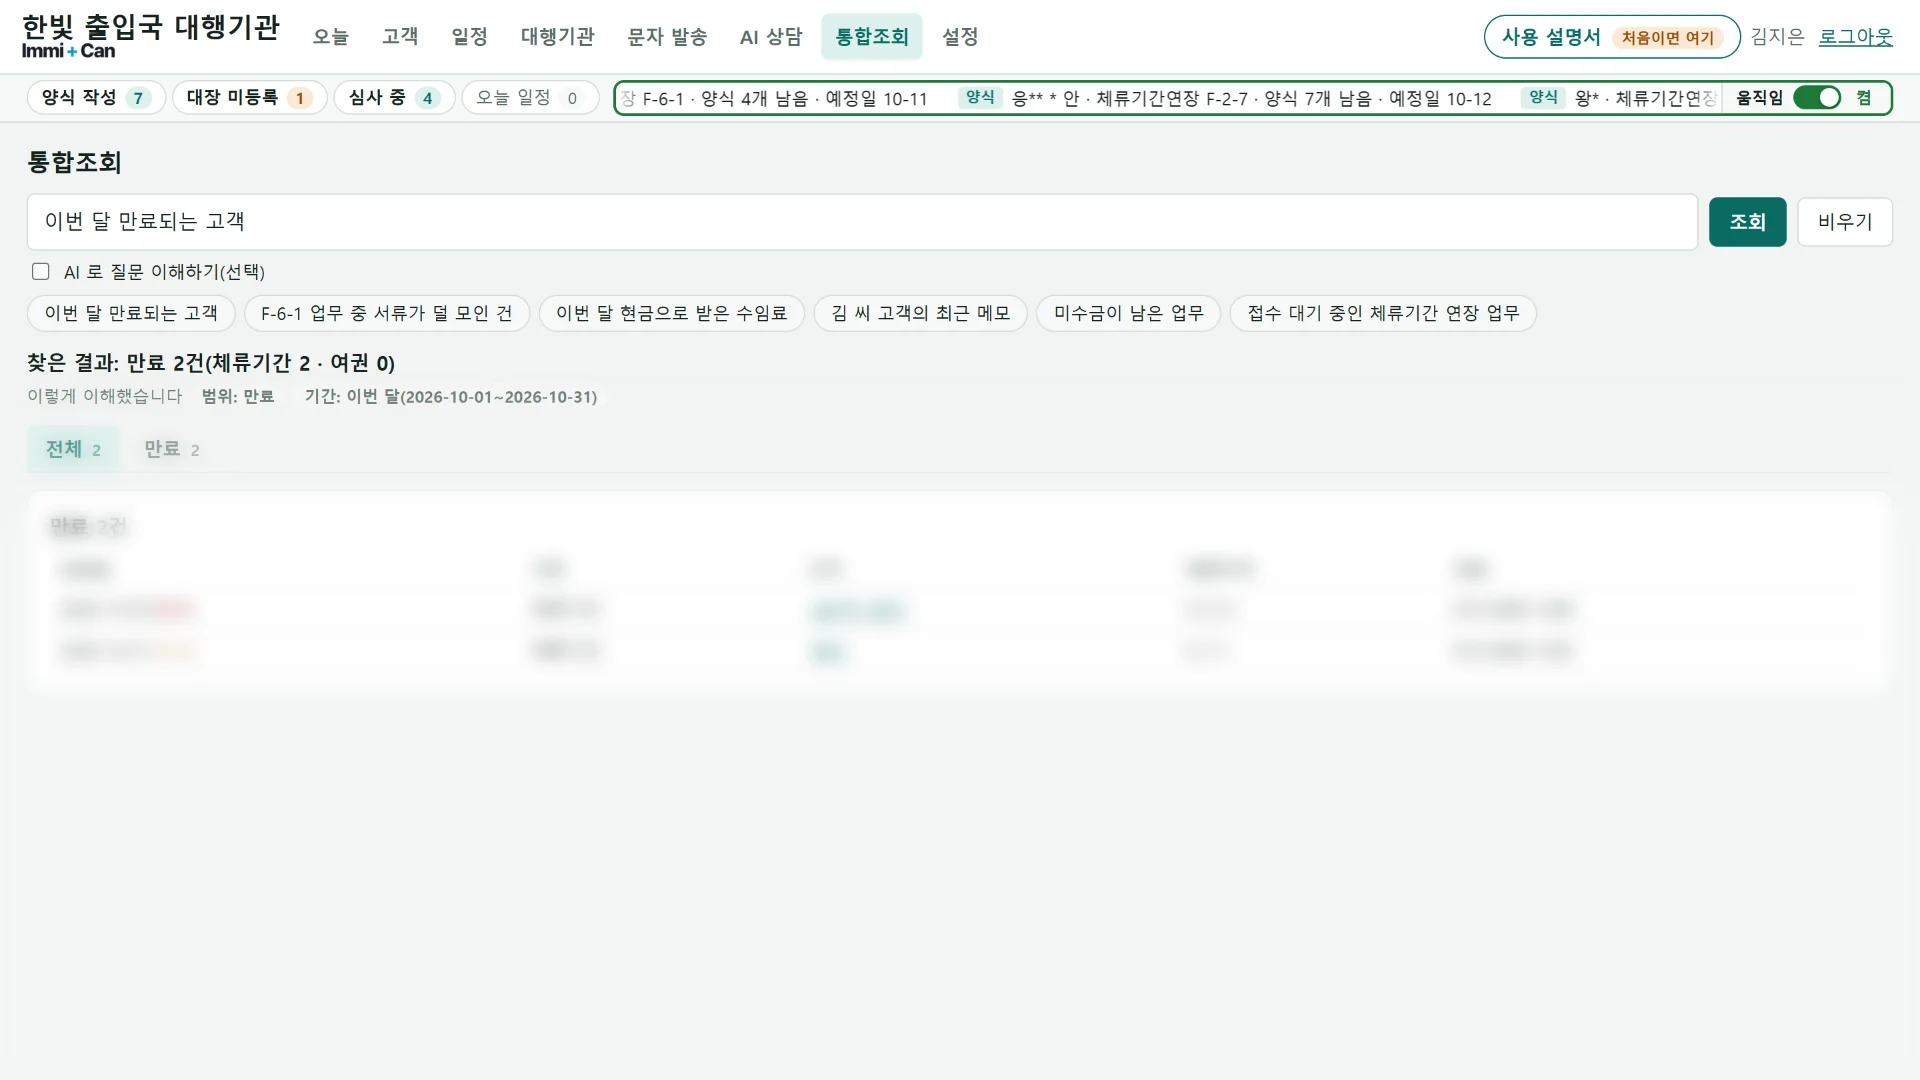Screen dimensions: 1920x1080
Task: Turn off the 움직임 ticker toggle
Action: click(1817, 98)
